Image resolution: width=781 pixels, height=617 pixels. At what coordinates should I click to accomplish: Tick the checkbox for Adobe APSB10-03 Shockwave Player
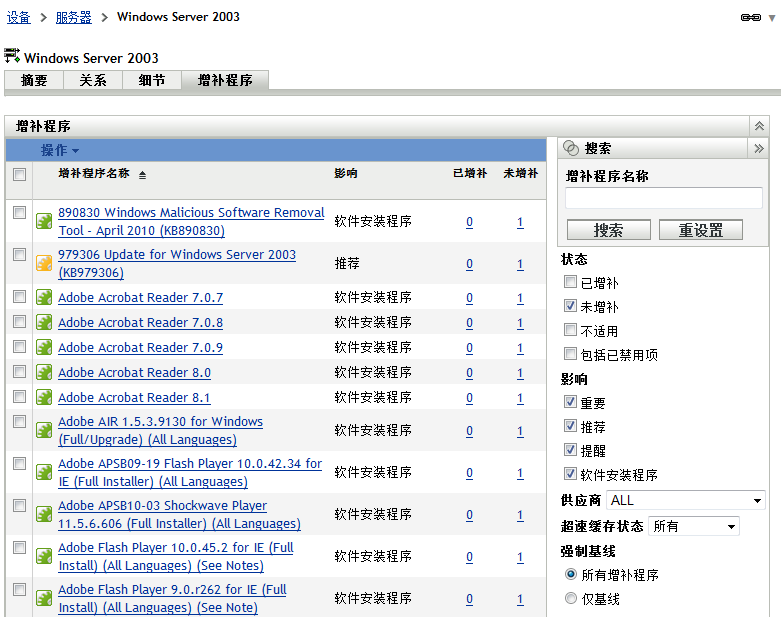[19, 505]
